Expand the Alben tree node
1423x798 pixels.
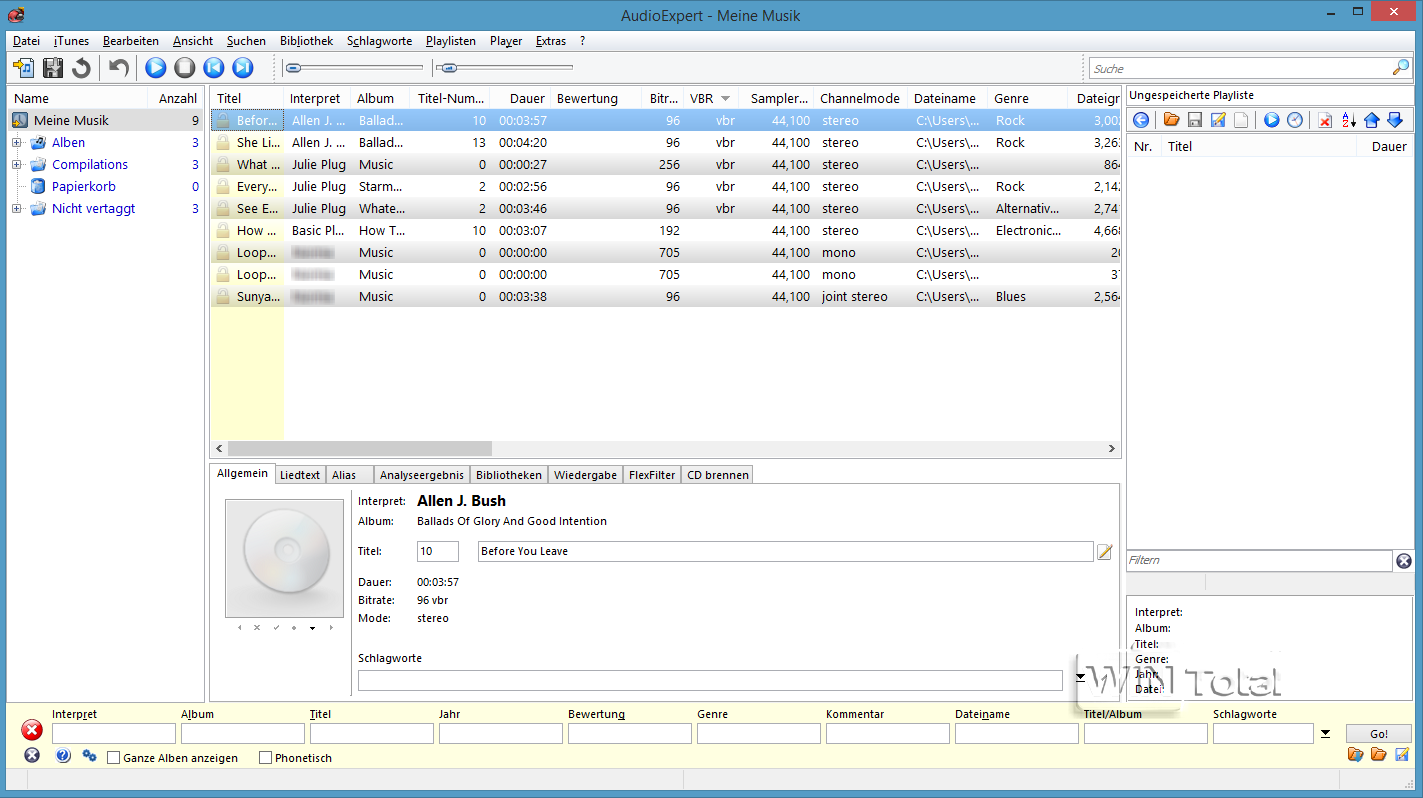click(x=17, y=143)
